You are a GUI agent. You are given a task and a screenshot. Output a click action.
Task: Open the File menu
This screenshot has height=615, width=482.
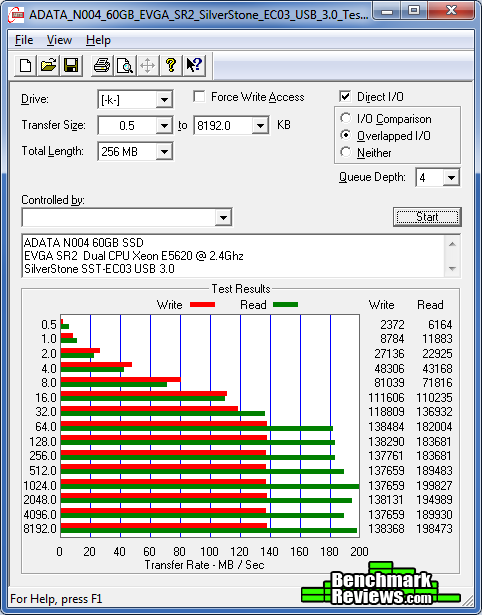pos(24,40)
